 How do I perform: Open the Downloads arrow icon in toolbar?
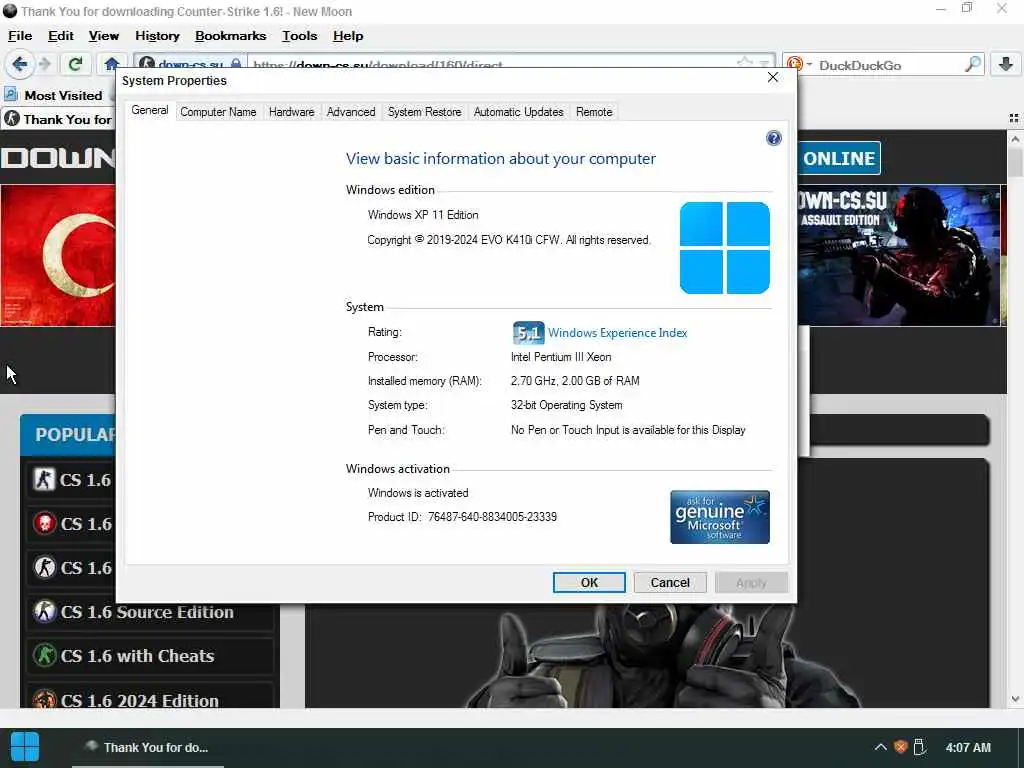click(1006, 64)
